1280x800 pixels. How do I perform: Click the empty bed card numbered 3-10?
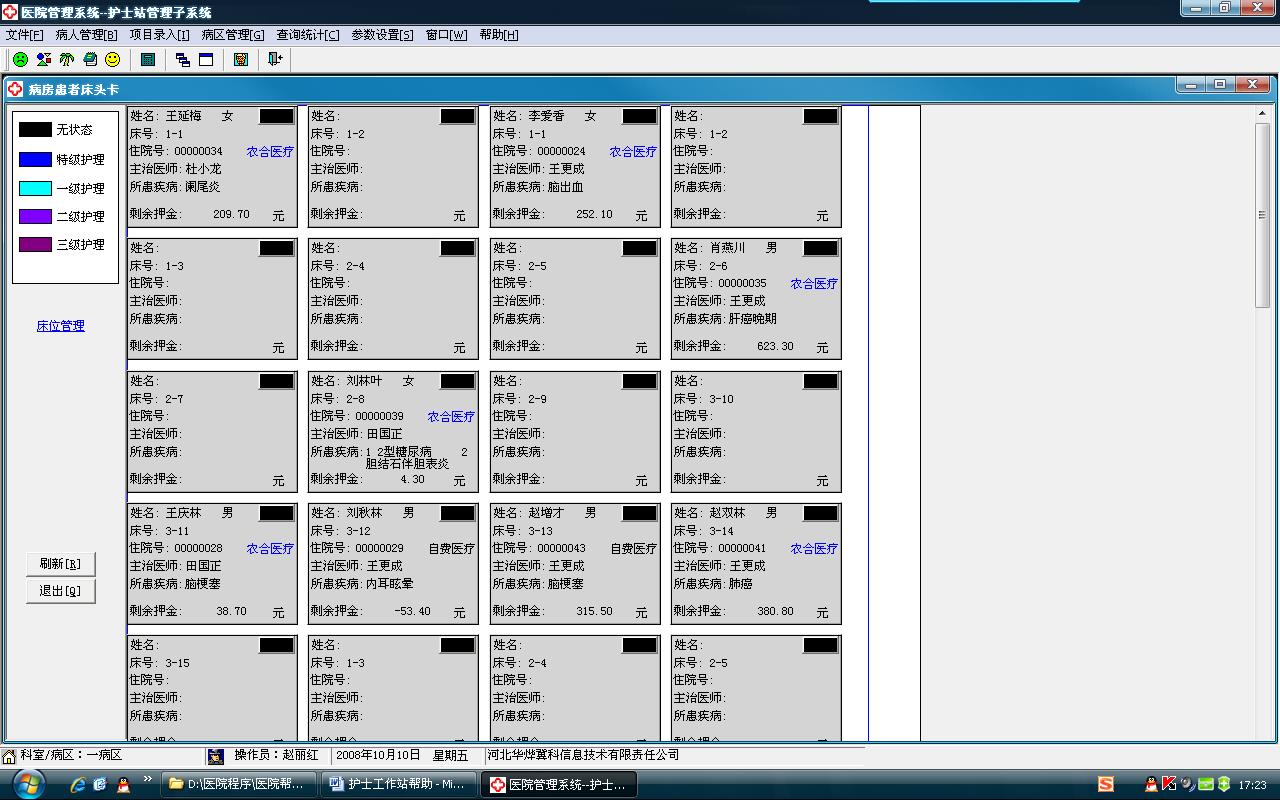[756, 431]
